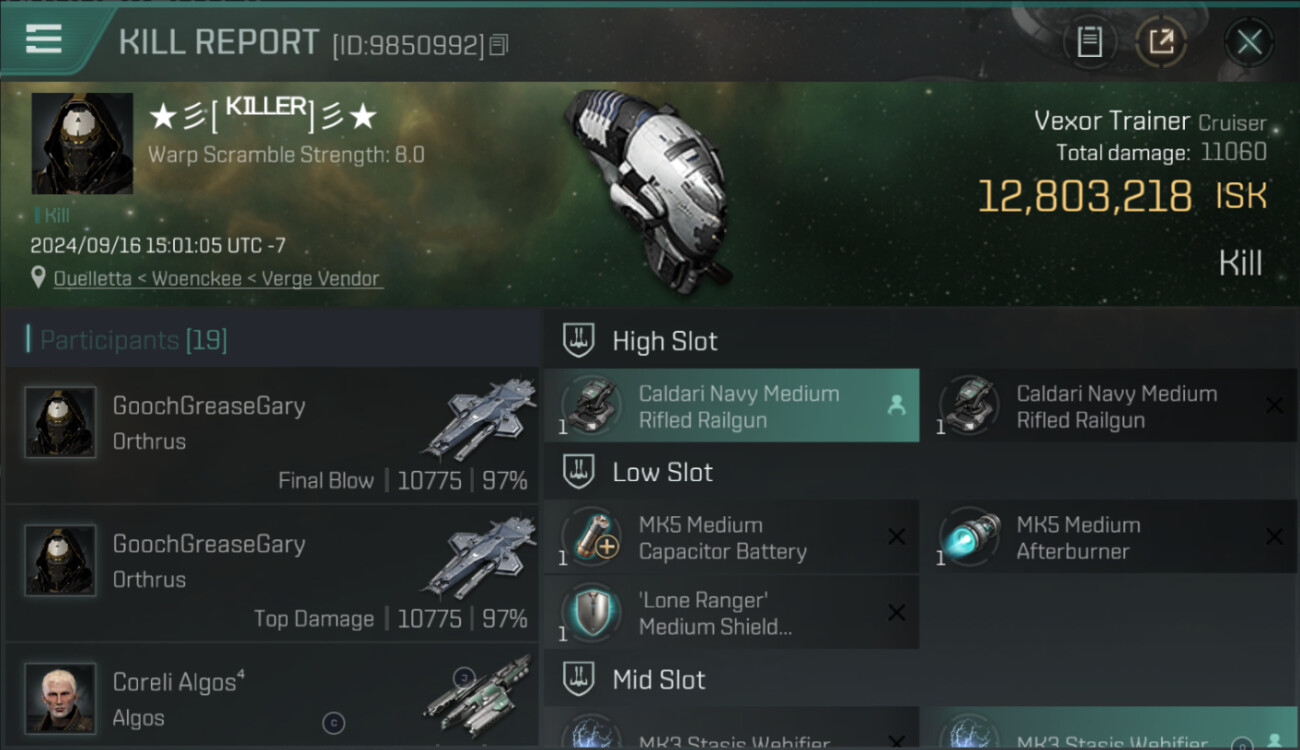Open the hamburger main menu
The width and height of the screenshot is (1300, 750).
coord(44,40)
